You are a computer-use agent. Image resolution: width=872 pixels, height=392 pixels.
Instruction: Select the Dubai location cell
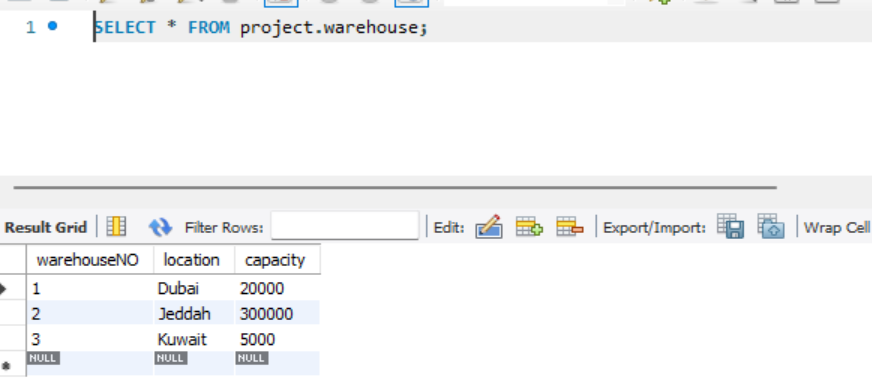click(x=194, y=289)
